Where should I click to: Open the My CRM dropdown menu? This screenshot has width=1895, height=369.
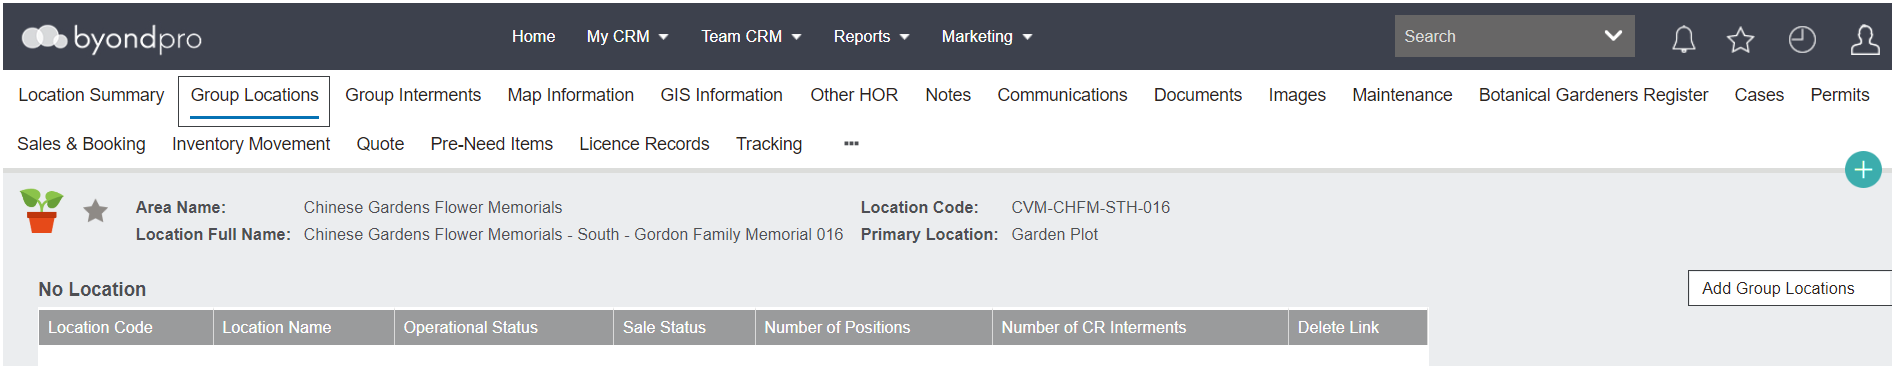click(627, 36)
